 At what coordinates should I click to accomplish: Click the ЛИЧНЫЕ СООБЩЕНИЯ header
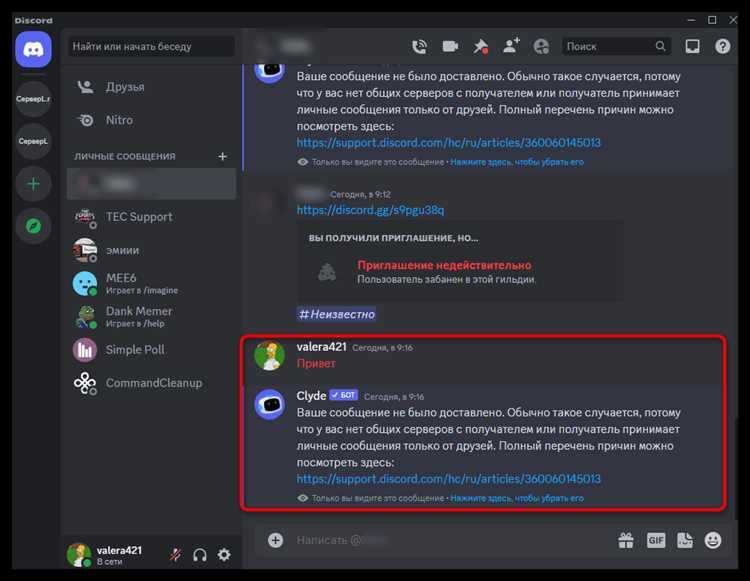(x=125, y=156)
